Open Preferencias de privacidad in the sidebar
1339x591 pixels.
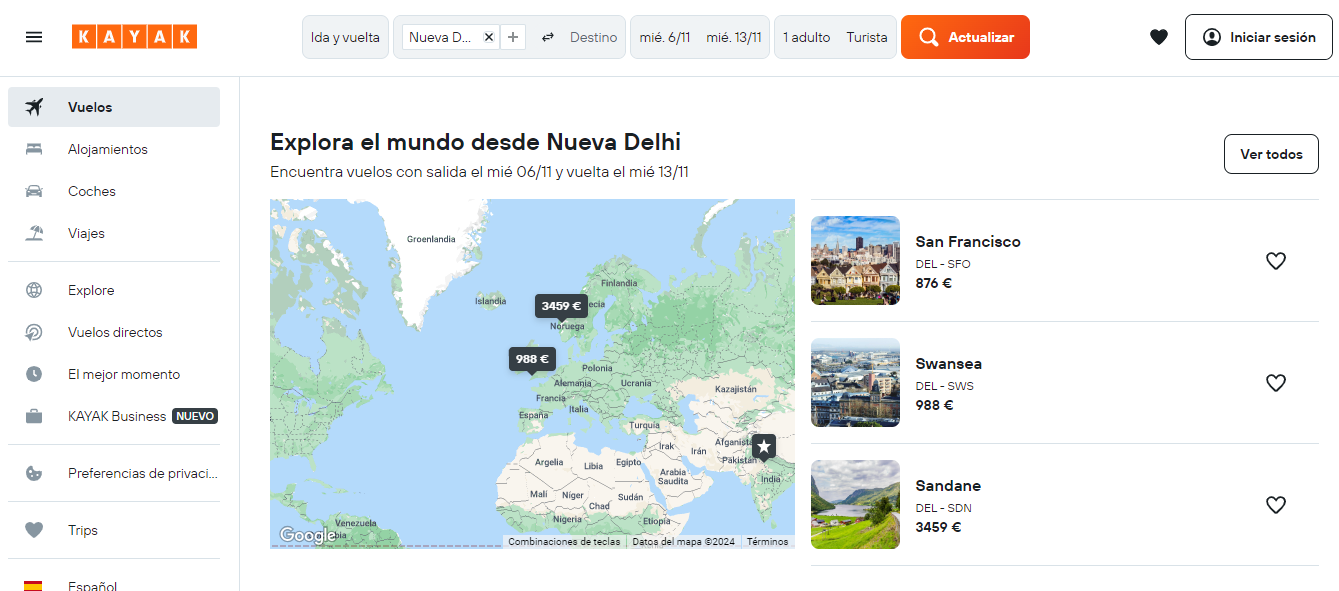click(x=114, y=473)
